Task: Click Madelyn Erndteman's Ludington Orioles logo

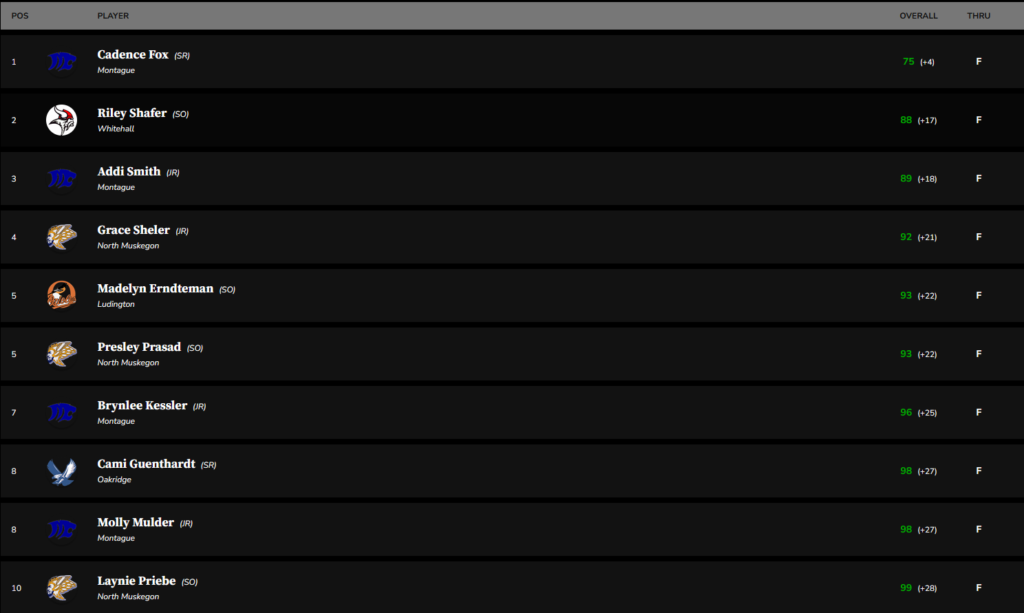Action: [62, 295]
